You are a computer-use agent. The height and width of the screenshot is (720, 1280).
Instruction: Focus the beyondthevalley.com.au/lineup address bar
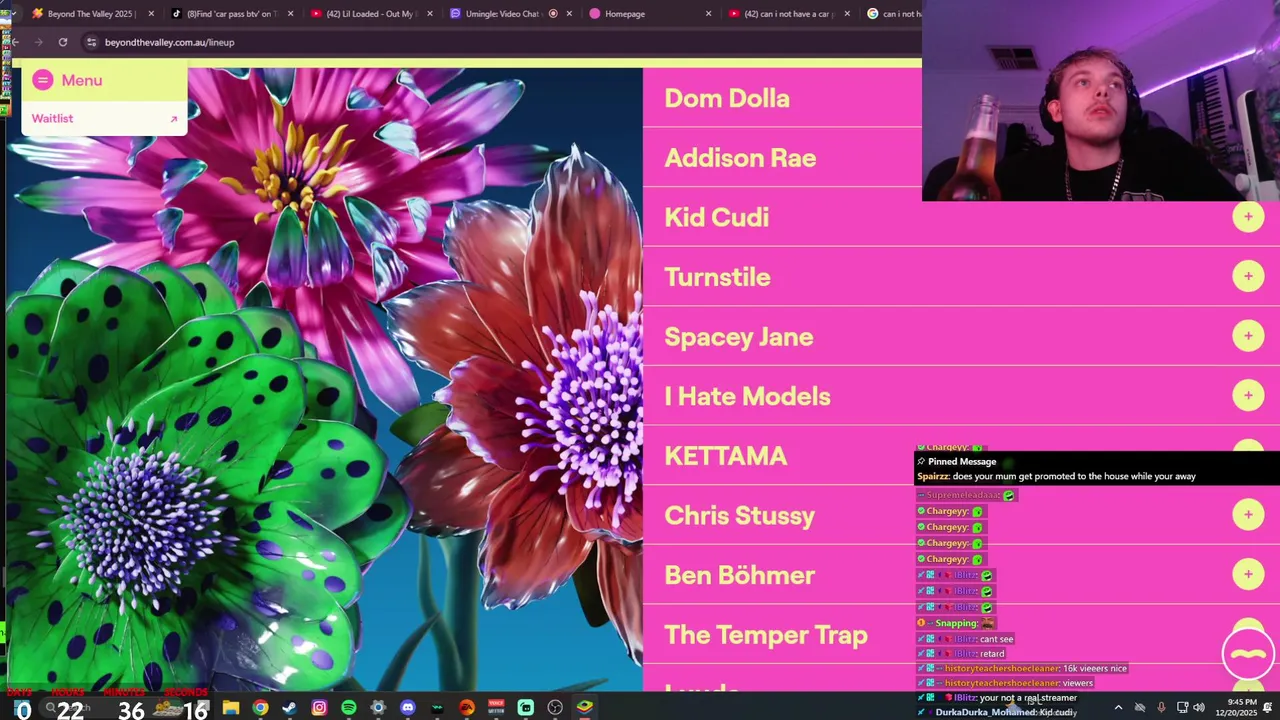(x=500, y=42)
